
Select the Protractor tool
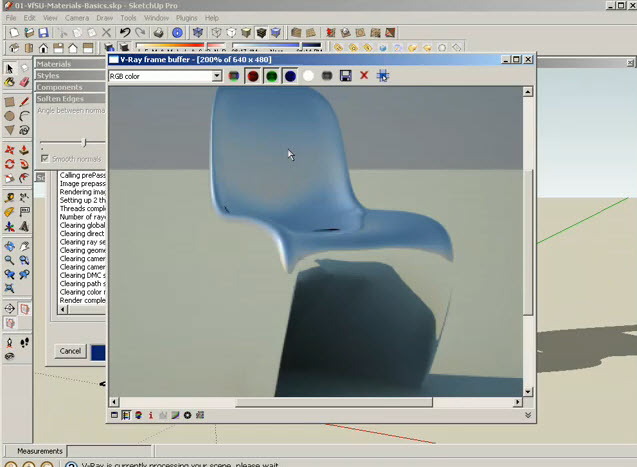(24, 198)
